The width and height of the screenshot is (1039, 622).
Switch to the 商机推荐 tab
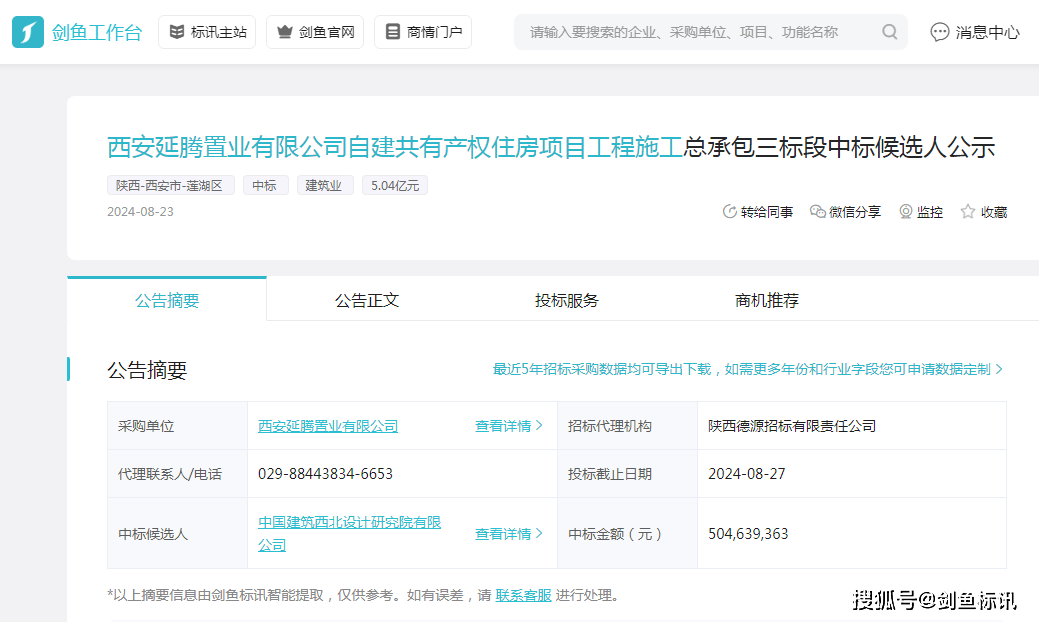point(767,300)
